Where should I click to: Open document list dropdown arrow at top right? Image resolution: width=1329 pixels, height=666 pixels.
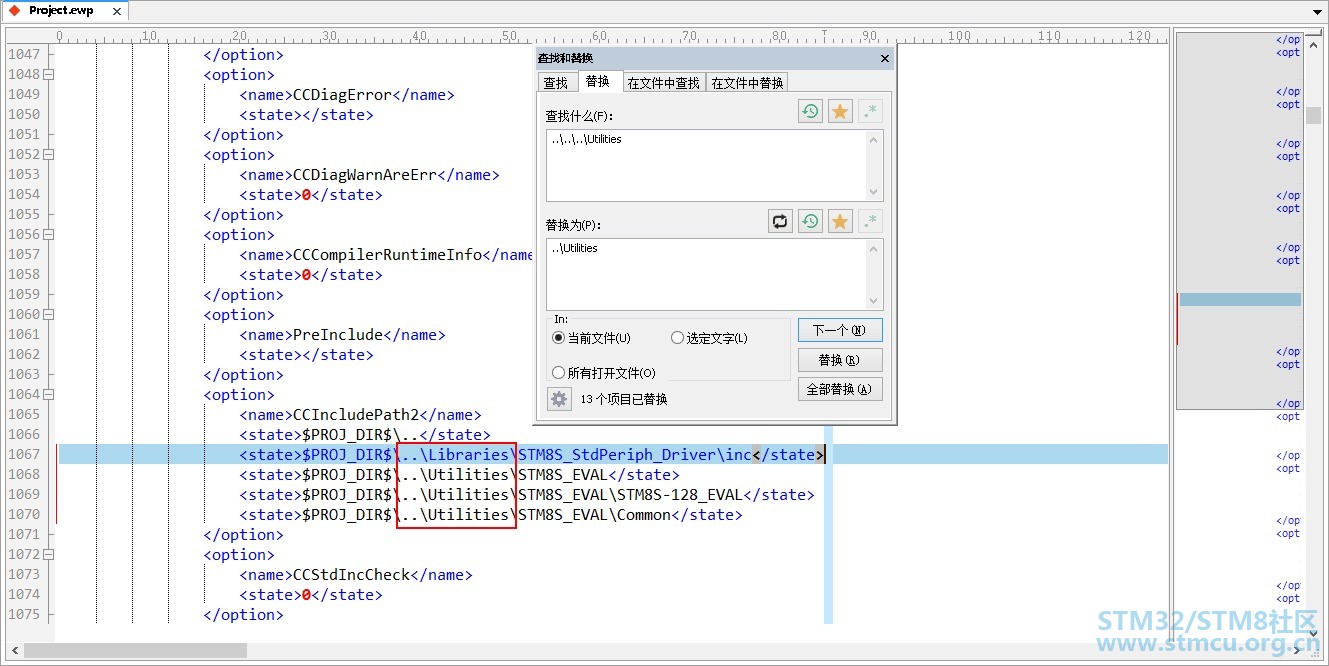pyautogui.click(x=1317, y=12)
